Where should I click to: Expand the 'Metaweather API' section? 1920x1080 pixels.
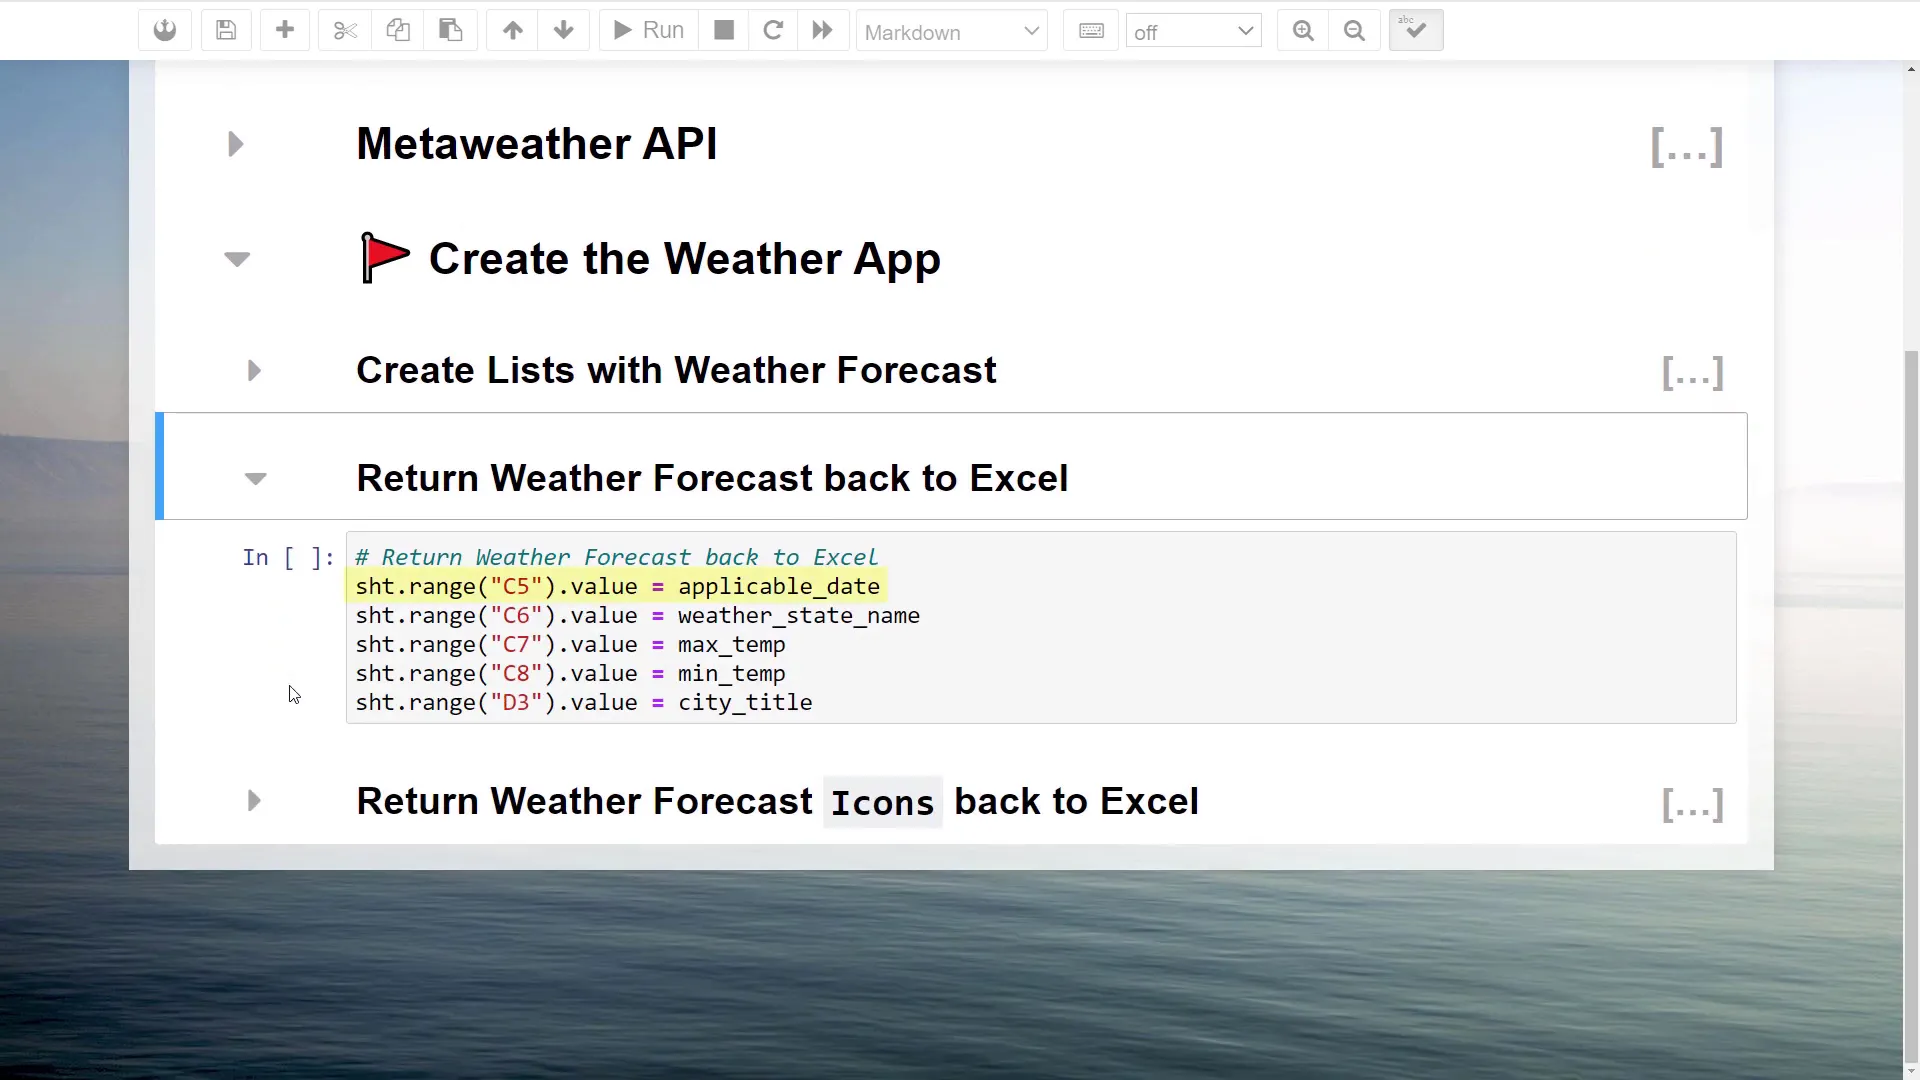tap(236, 144)
